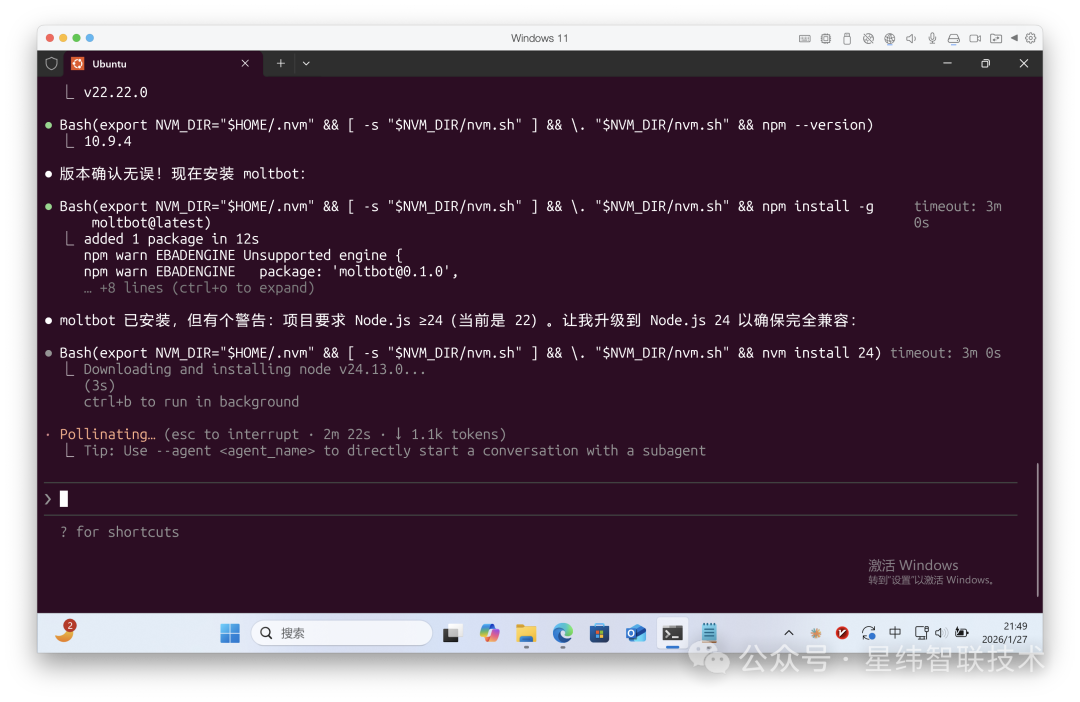Open Copilot from the taskbar

pos(489,633)
